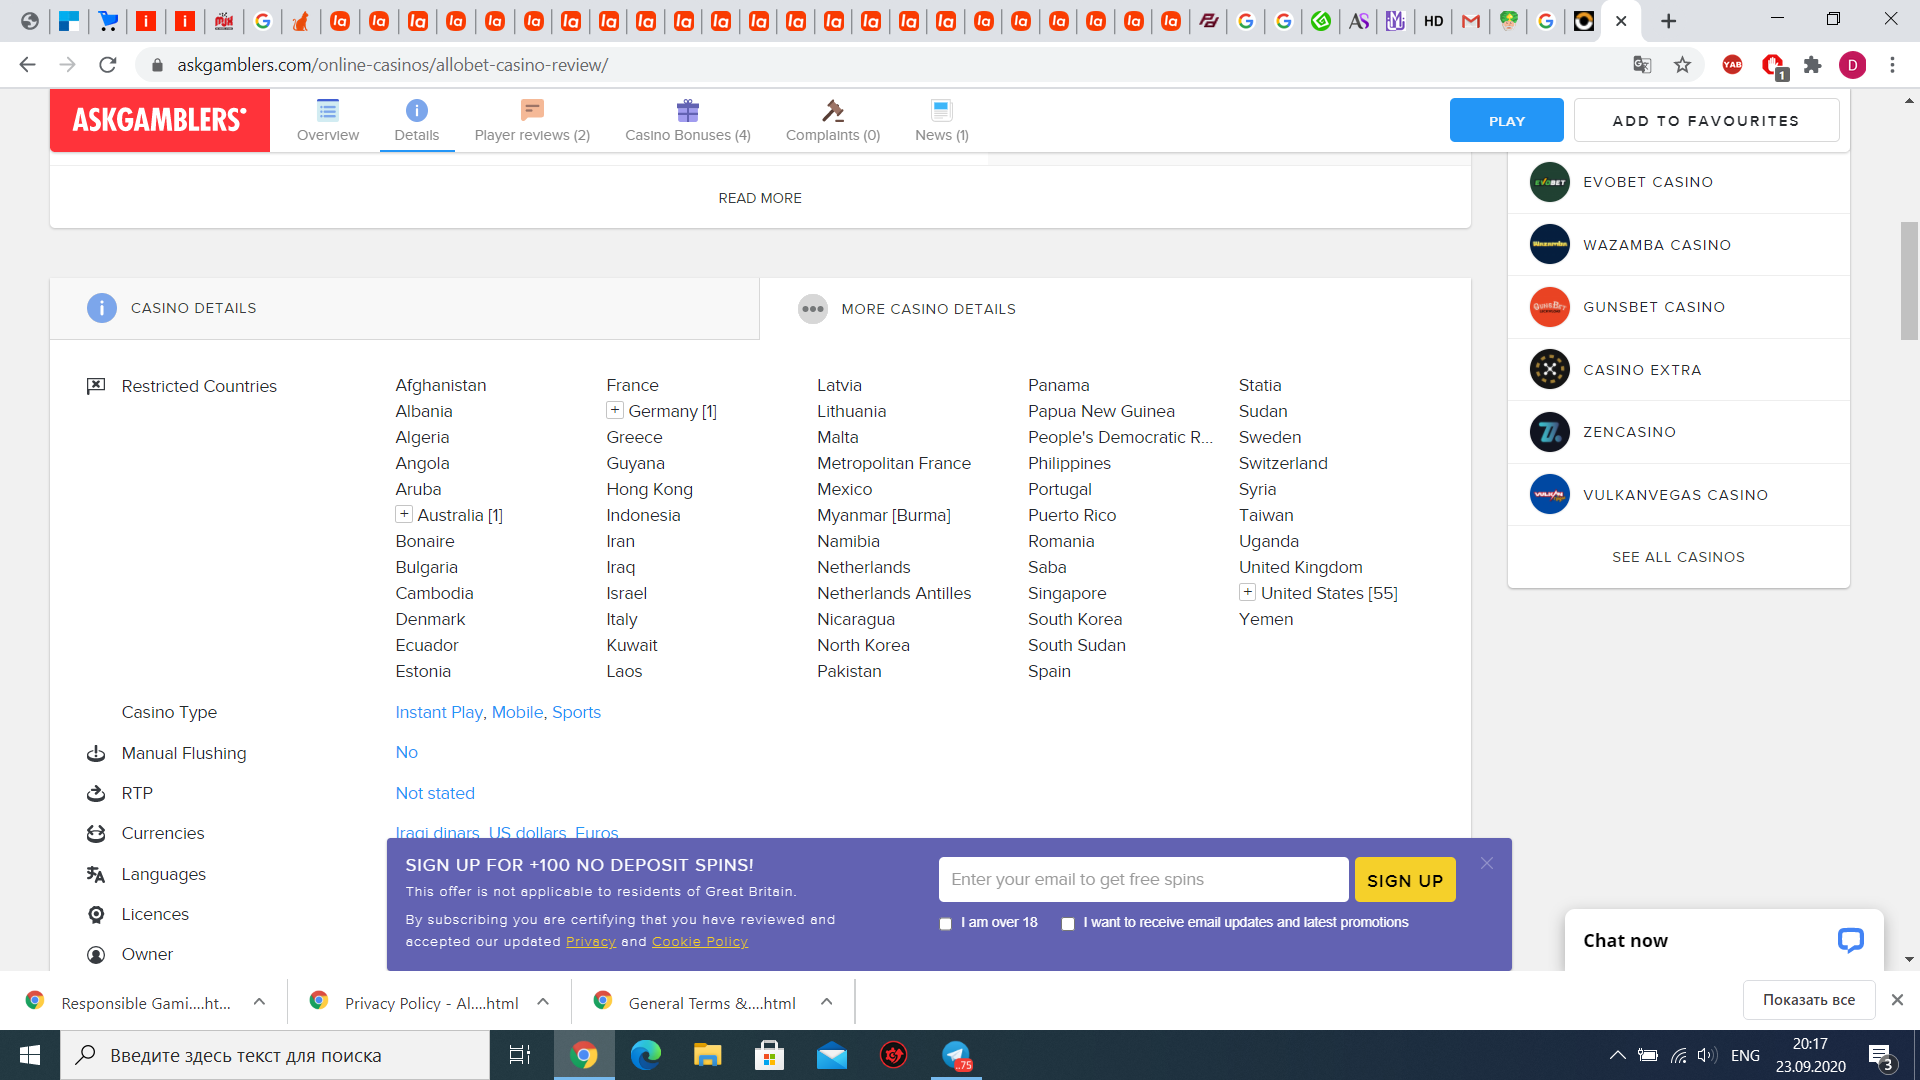Open options for Responsible Gaming download
This screenshot has height=1080, width=1920.
[259, 1002]
